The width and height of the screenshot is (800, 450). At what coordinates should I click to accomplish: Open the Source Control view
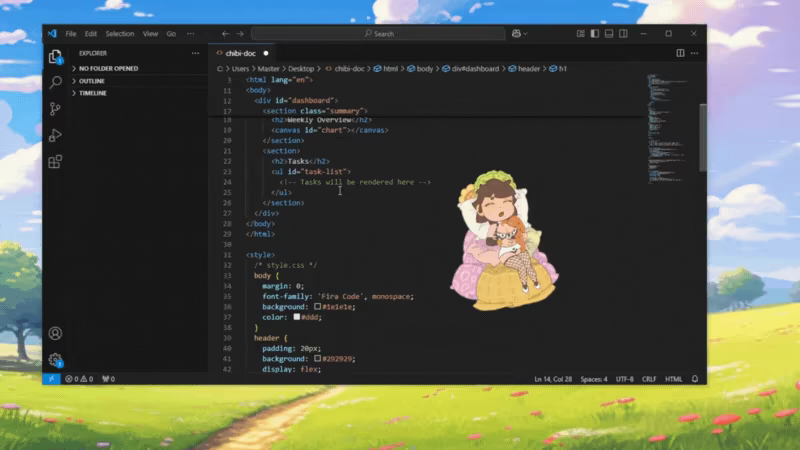[55, 109]
